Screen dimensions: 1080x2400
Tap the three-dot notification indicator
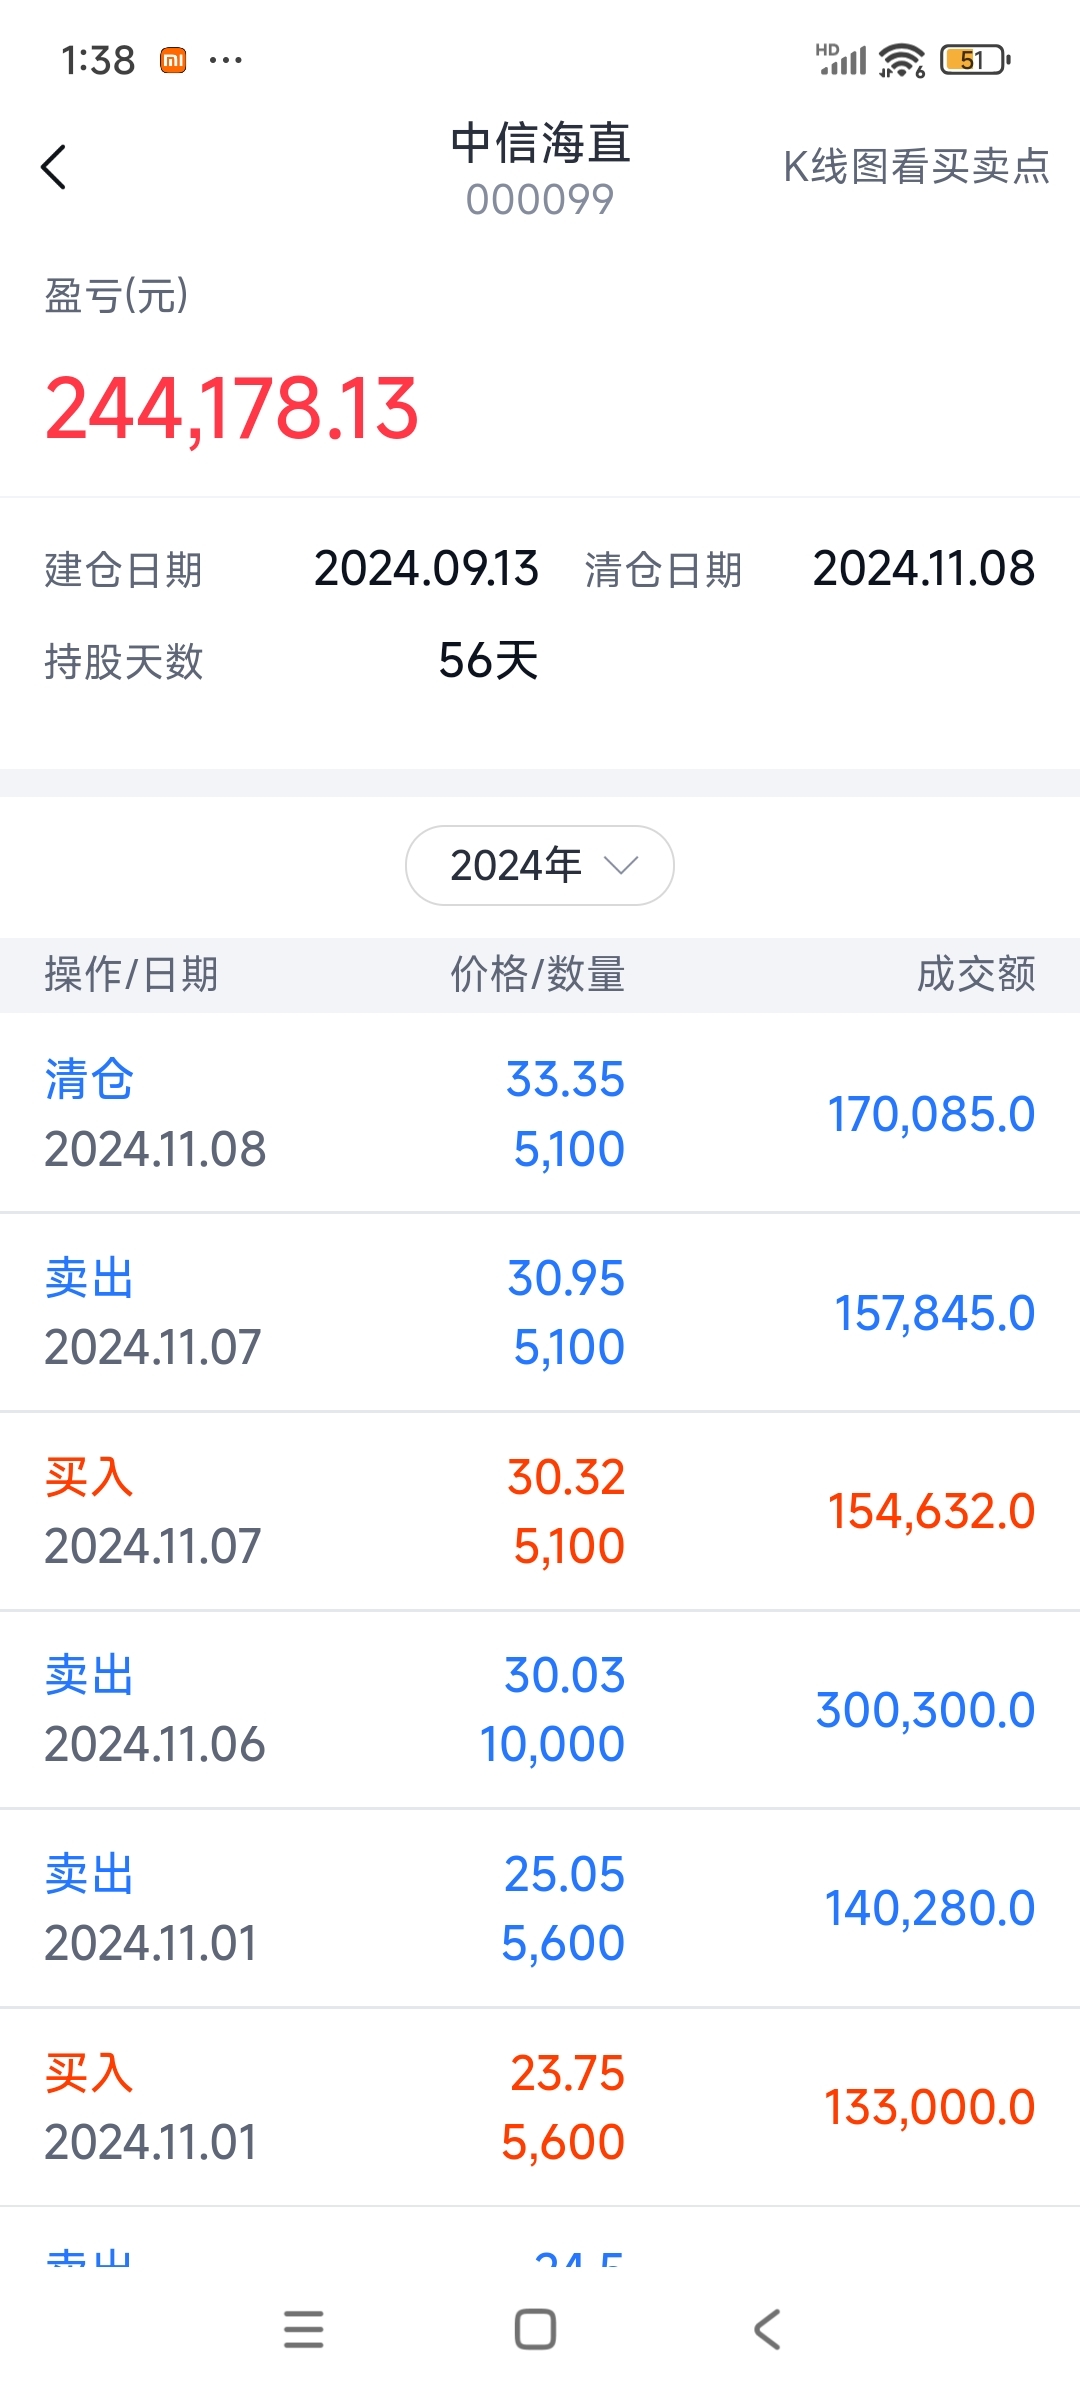point(226,61)
